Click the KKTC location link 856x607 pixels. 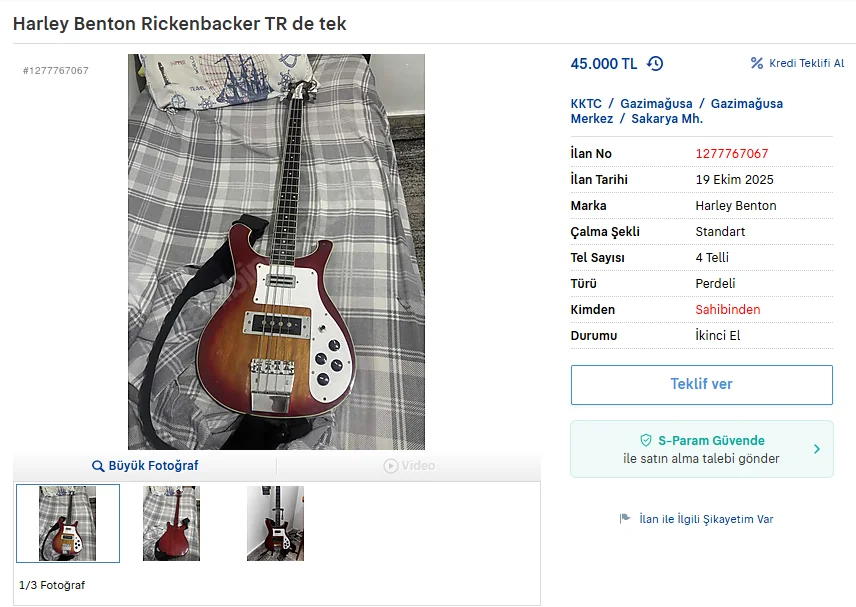[x=585, y=104]
